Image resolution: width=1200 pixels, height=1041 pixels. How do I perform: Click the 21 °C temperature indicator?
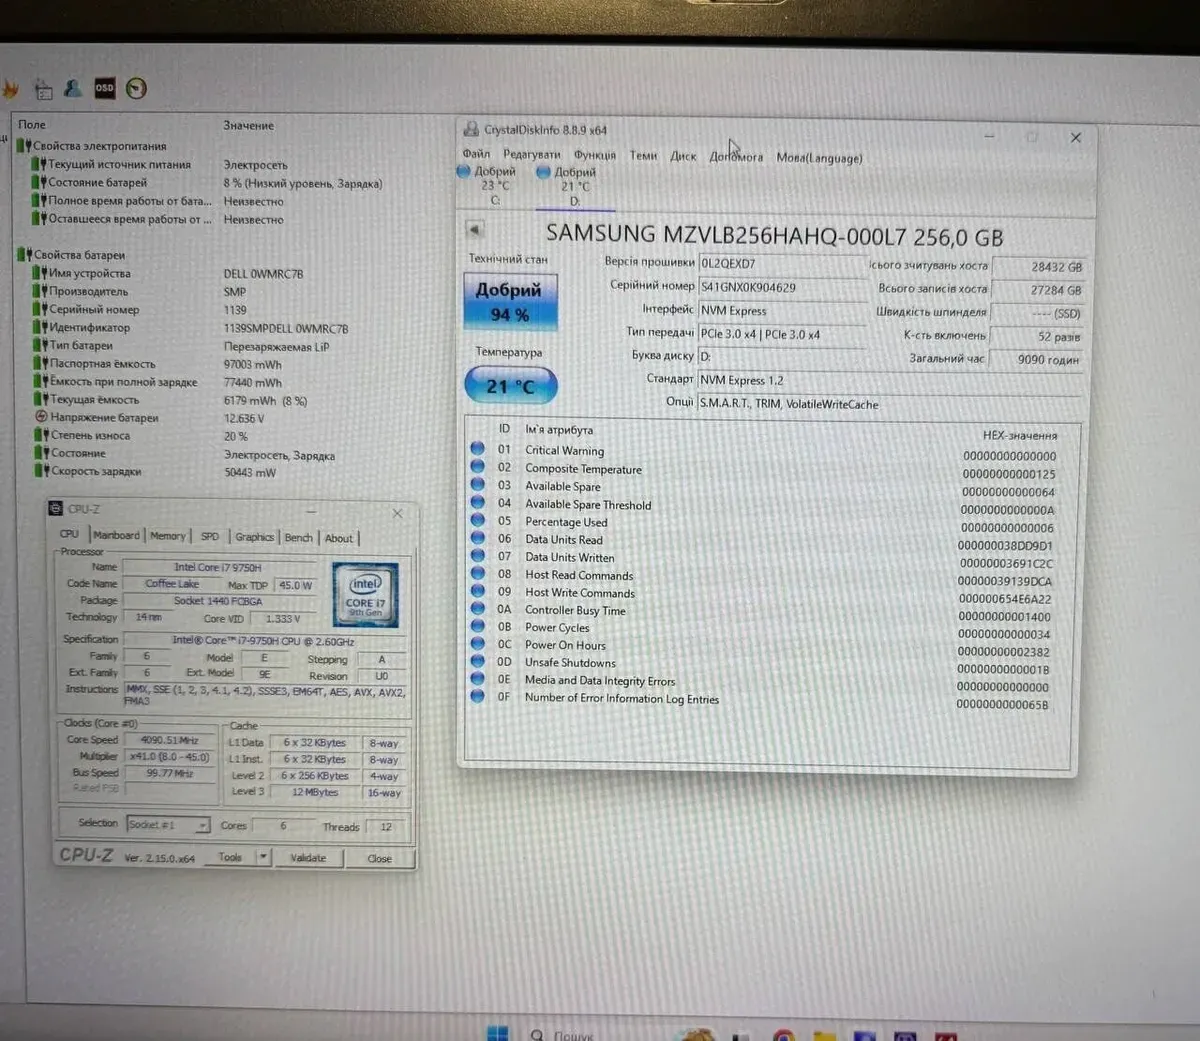[x=510, y=386]
